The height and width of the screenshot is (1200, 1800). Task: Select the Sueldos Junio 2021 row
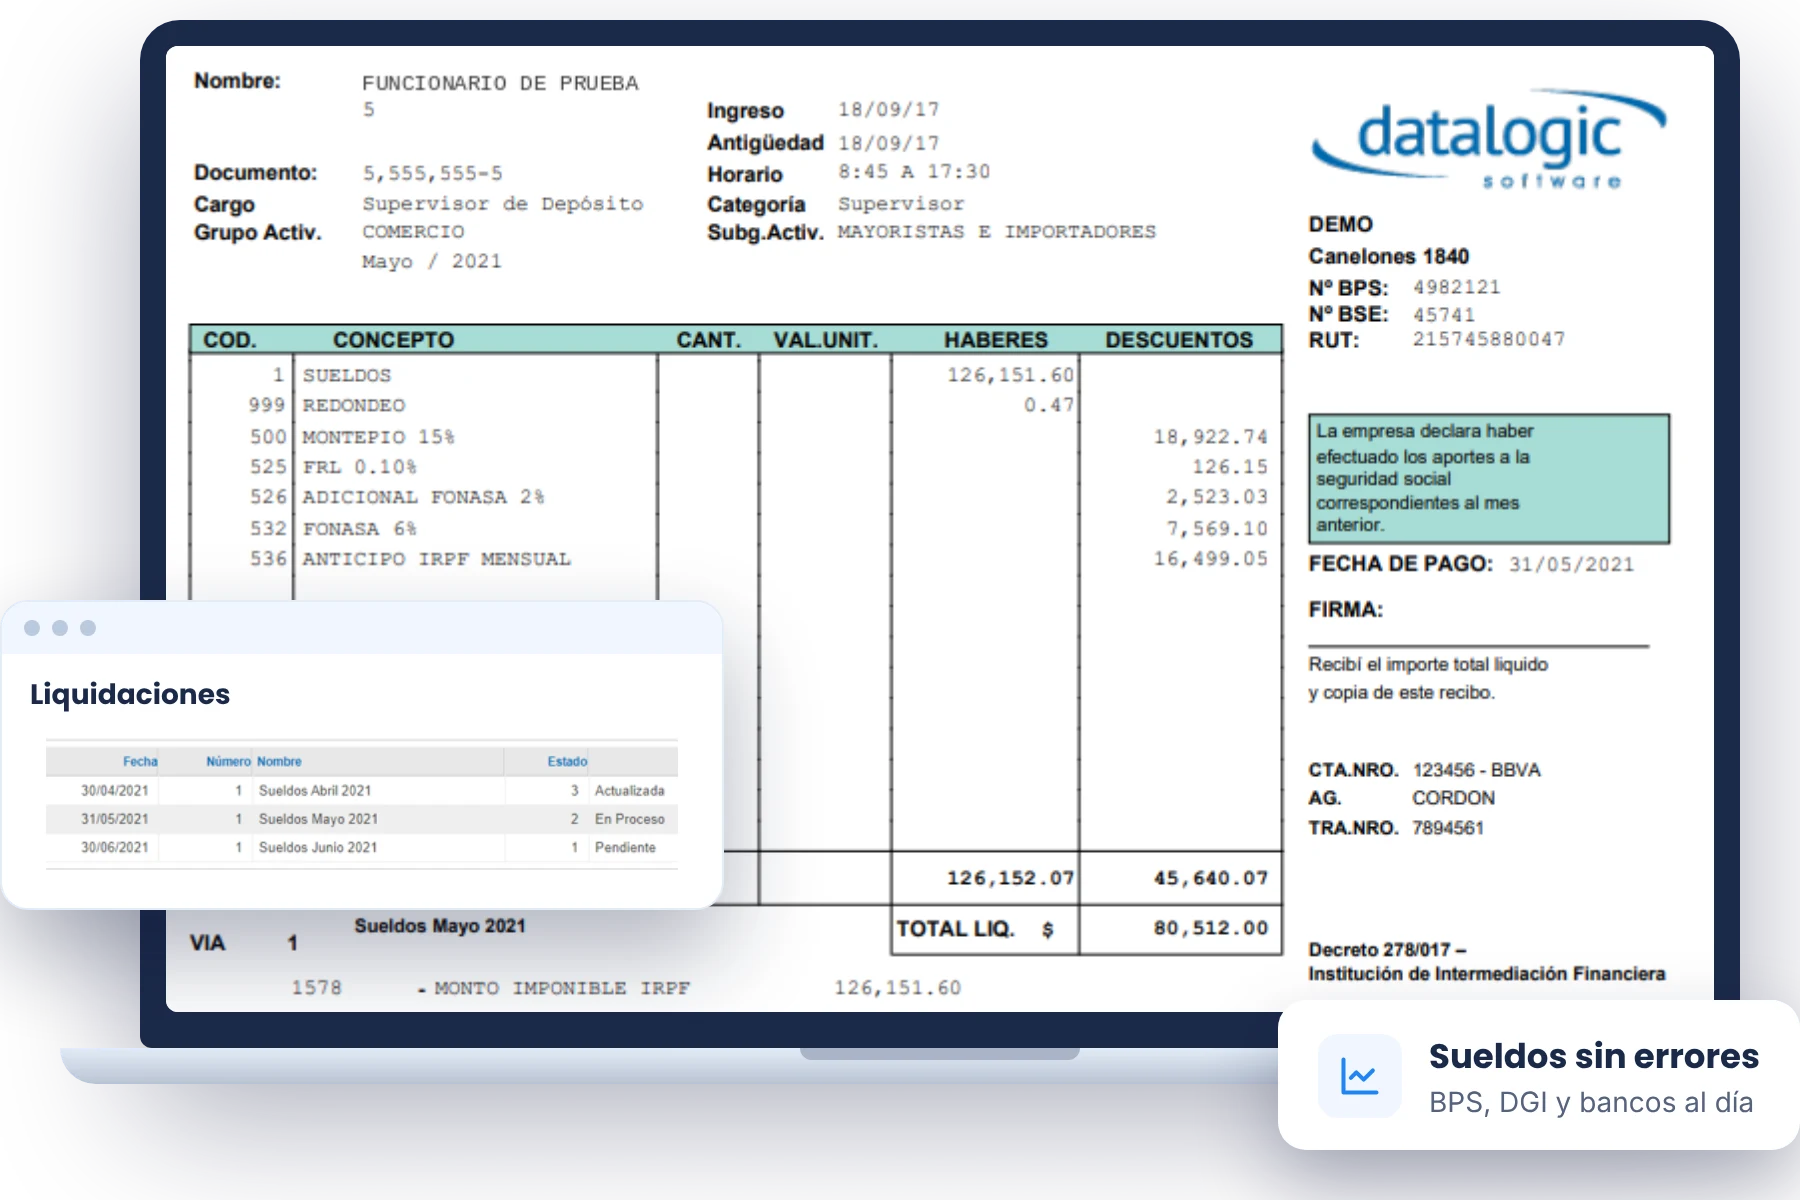(x=362, y=847)
